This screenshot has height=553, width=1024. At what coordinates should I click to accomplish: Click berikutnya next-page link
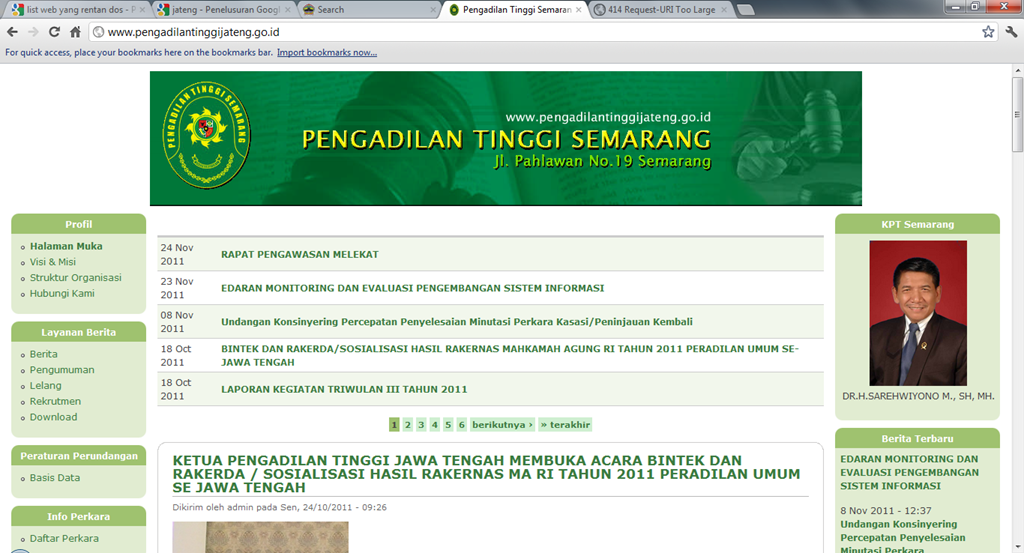(502, 424)
